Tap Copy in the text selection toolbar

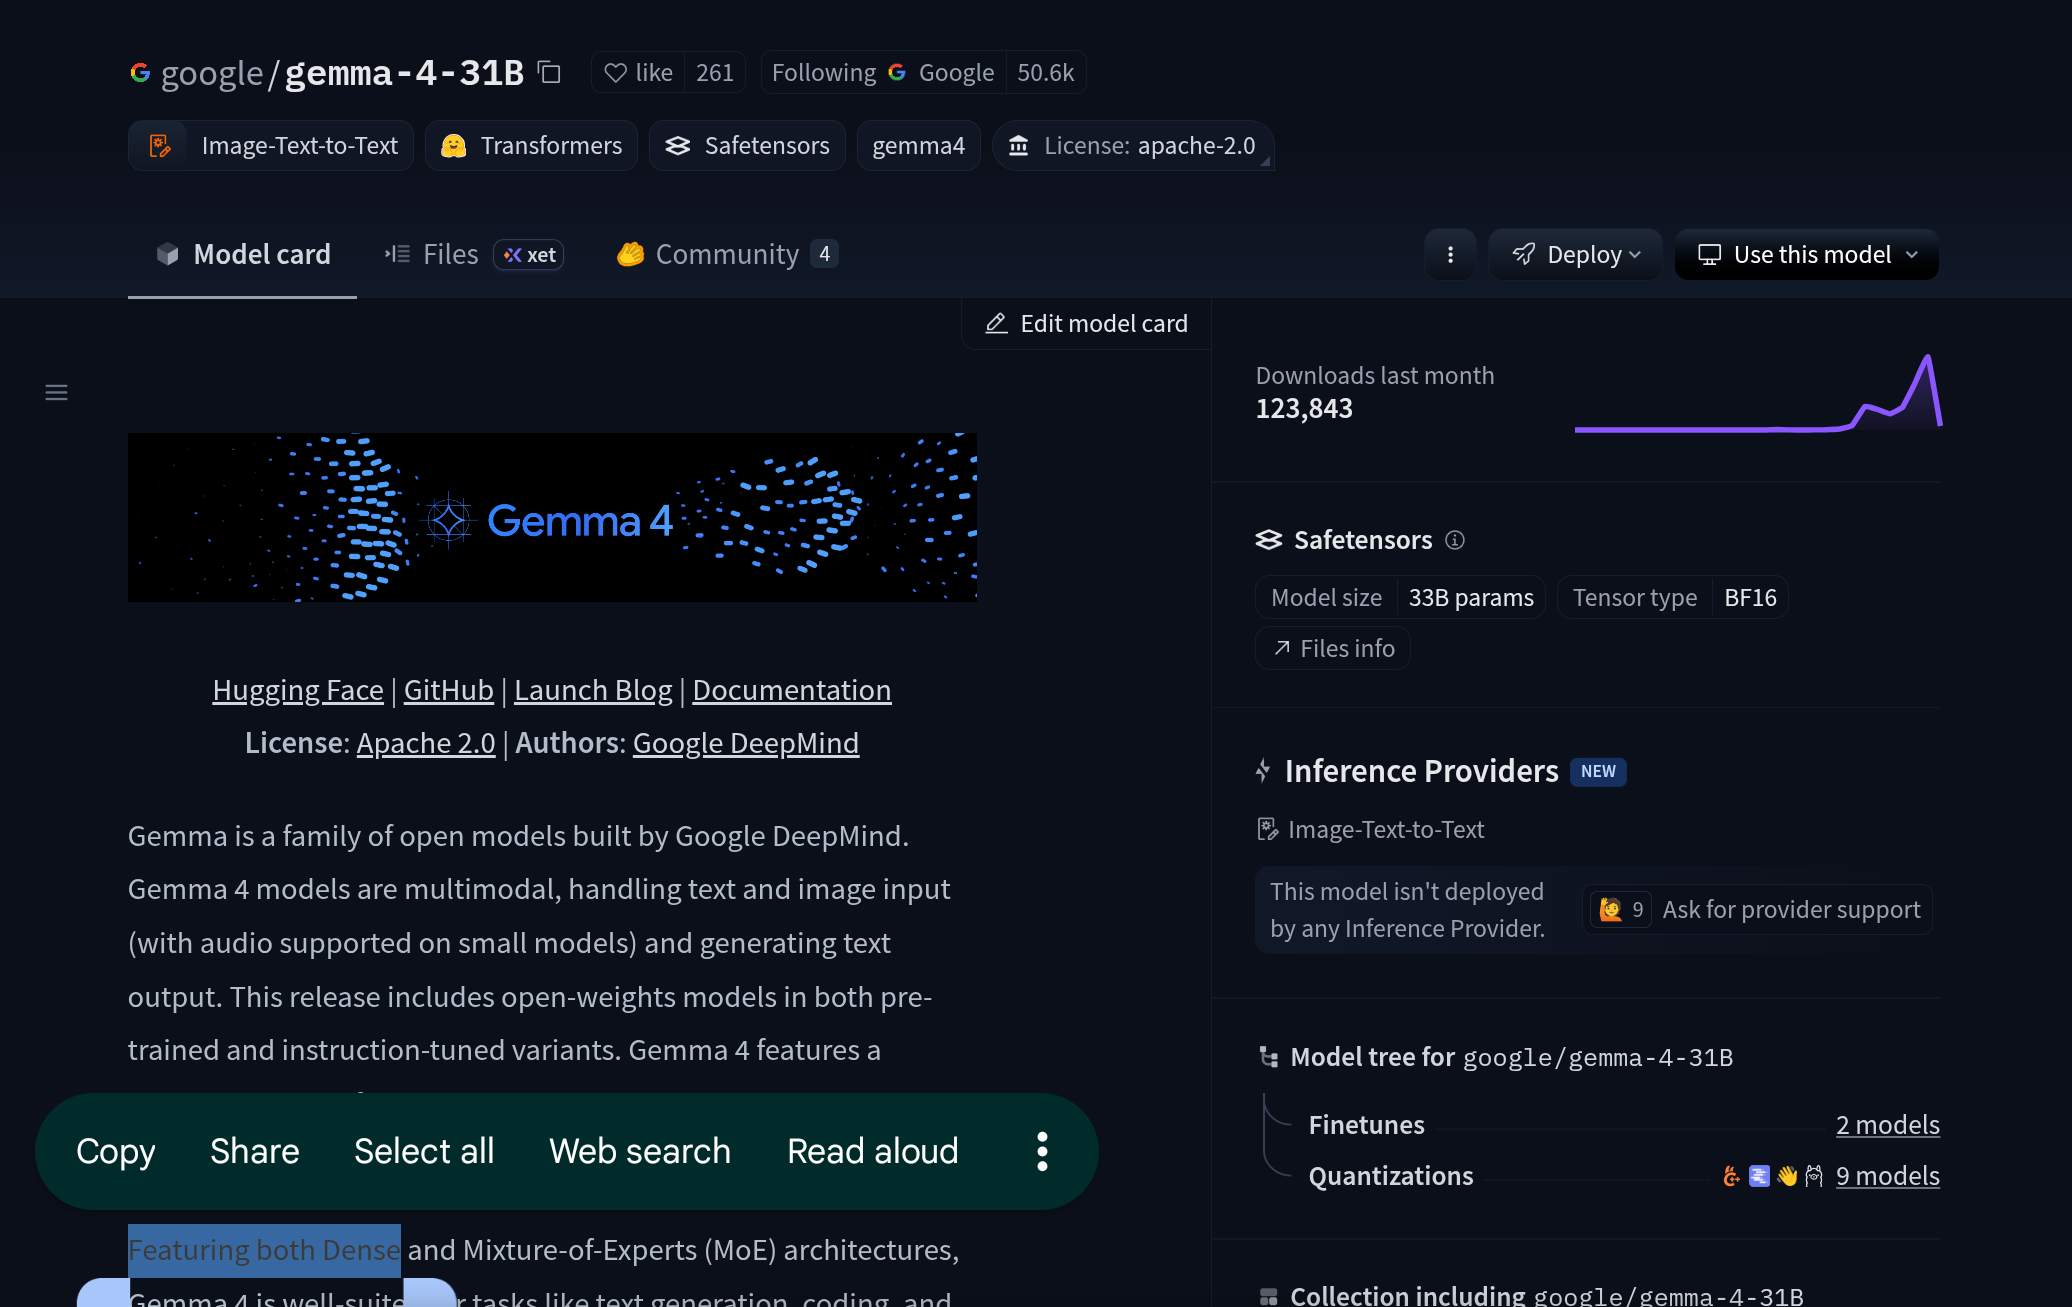115,1151
